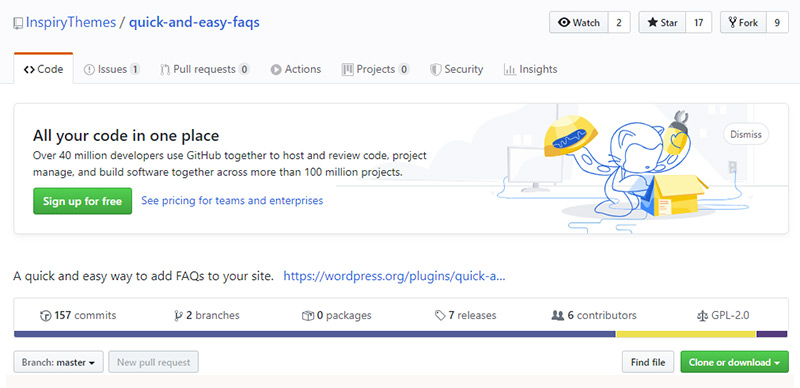This screenshot has width=800, height=388.
Task: Fork this repository
Action: point(743,22)
